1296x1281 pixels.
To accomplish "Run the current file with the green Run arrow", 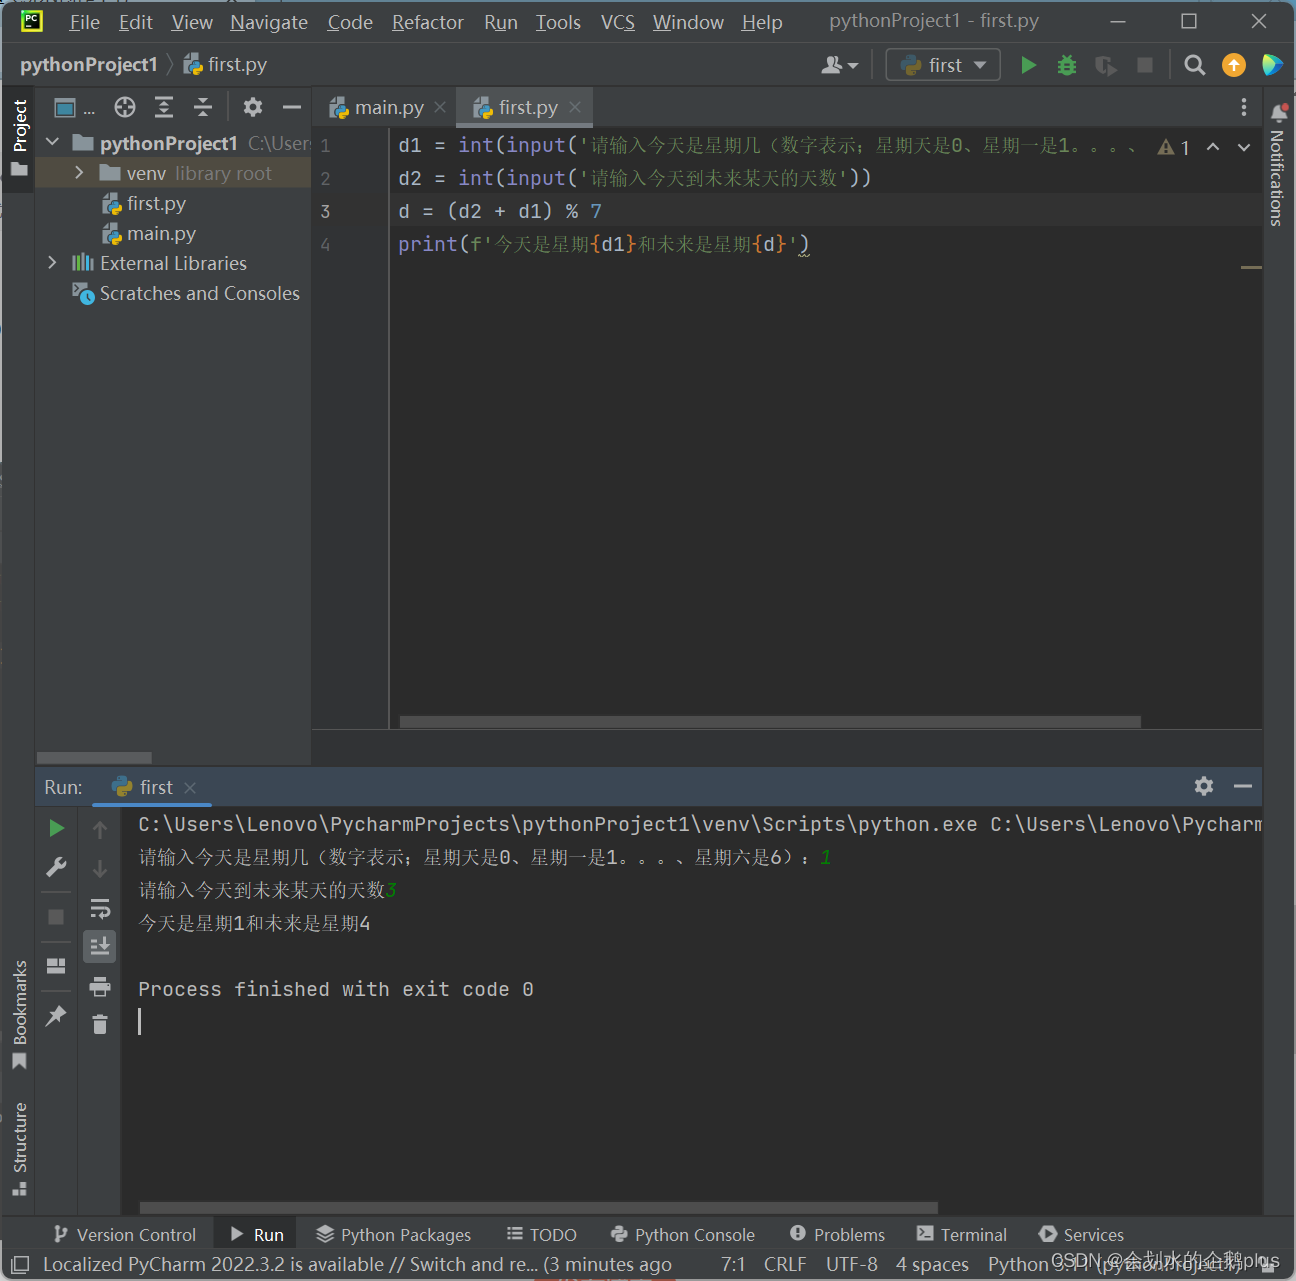I will (1028, 64).
